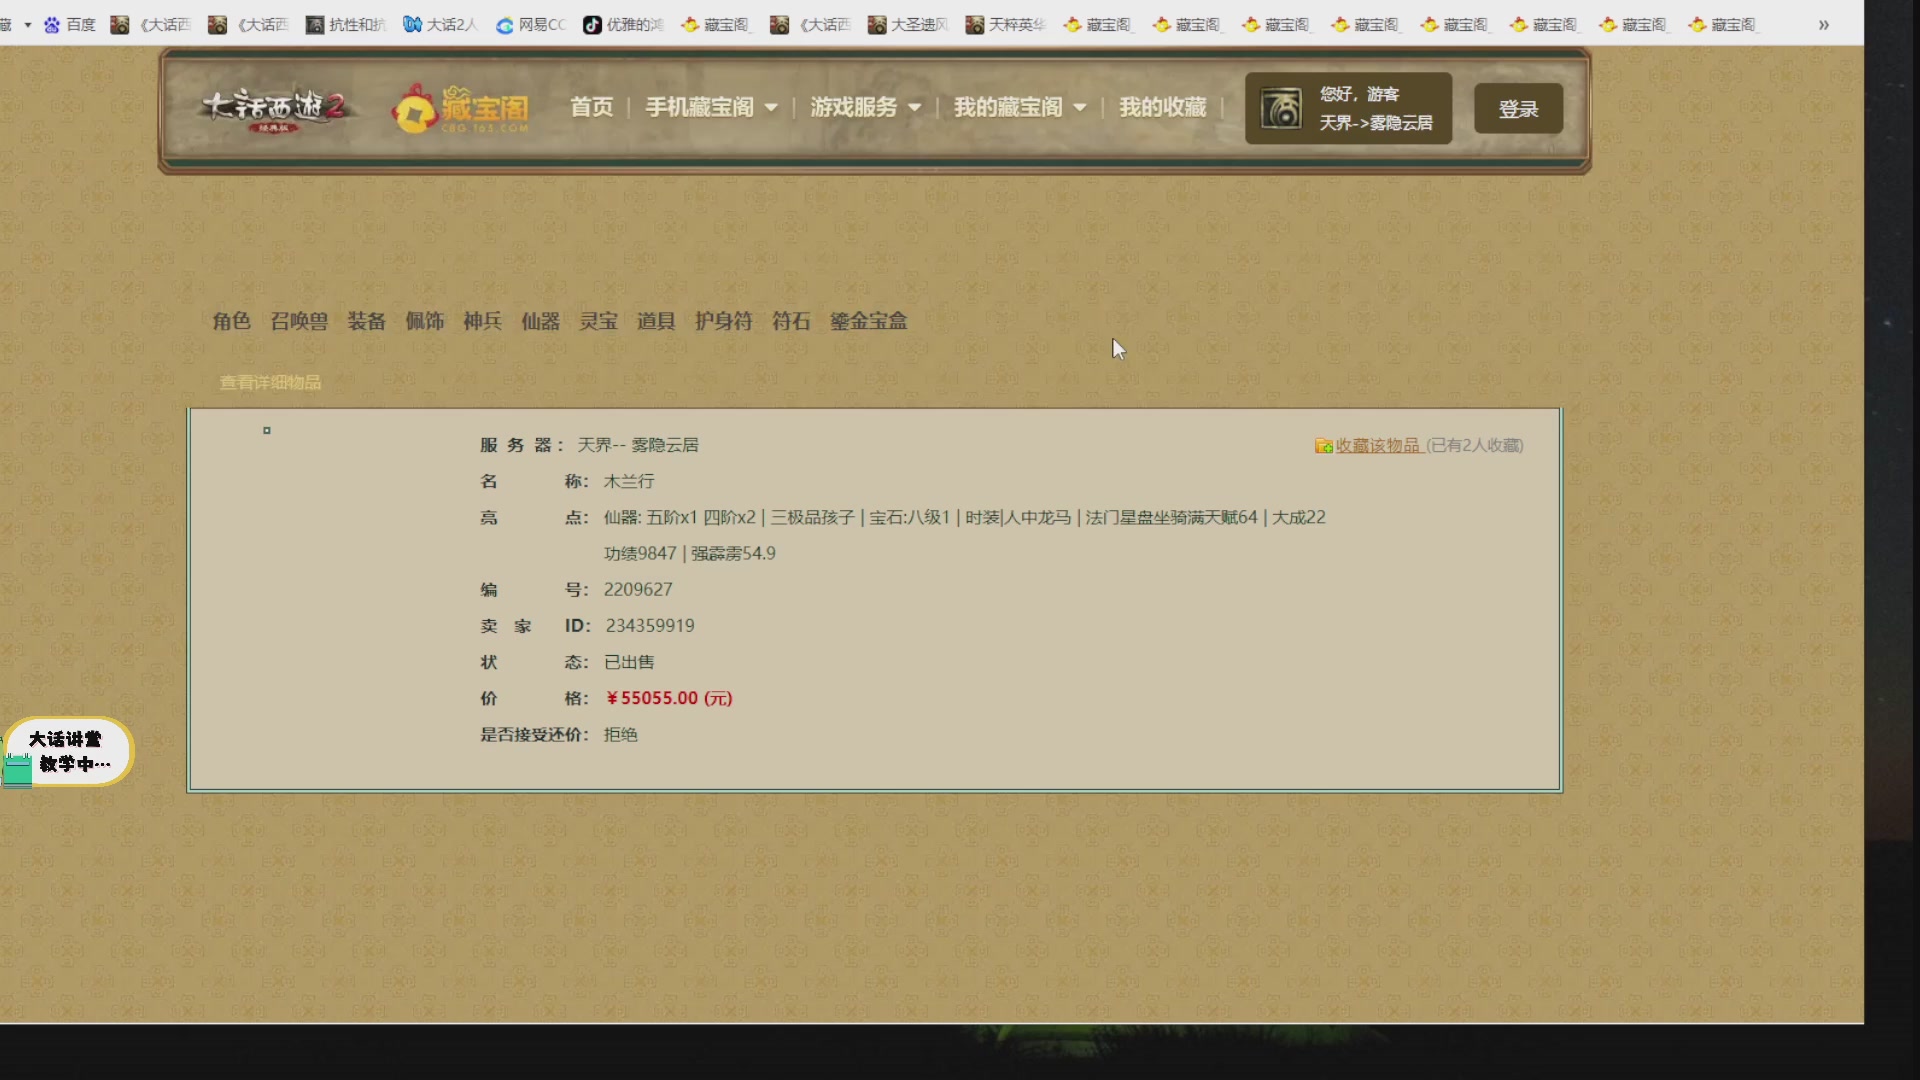This screenshot has width=1920, height=1080.
Task: Expand the 游戏服务 dropdown menu
Action: pyautogui.click(x=866, y=107)
